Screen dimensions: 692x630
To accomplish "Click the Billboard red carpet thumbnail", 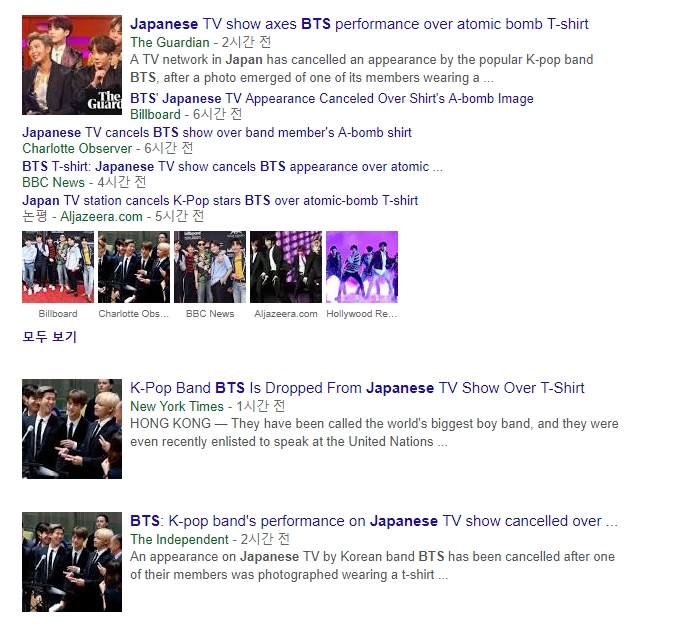I will tap(58, 267).
